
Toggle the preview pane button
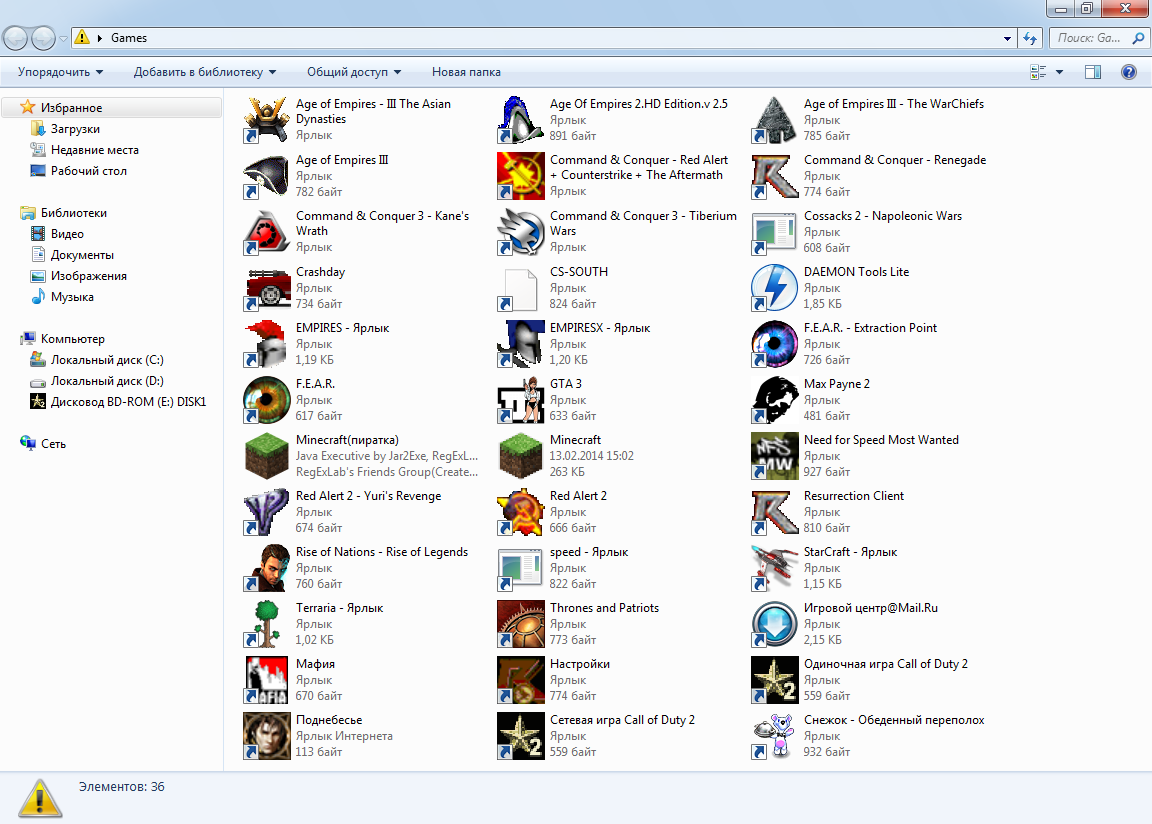click(1093, 72)
